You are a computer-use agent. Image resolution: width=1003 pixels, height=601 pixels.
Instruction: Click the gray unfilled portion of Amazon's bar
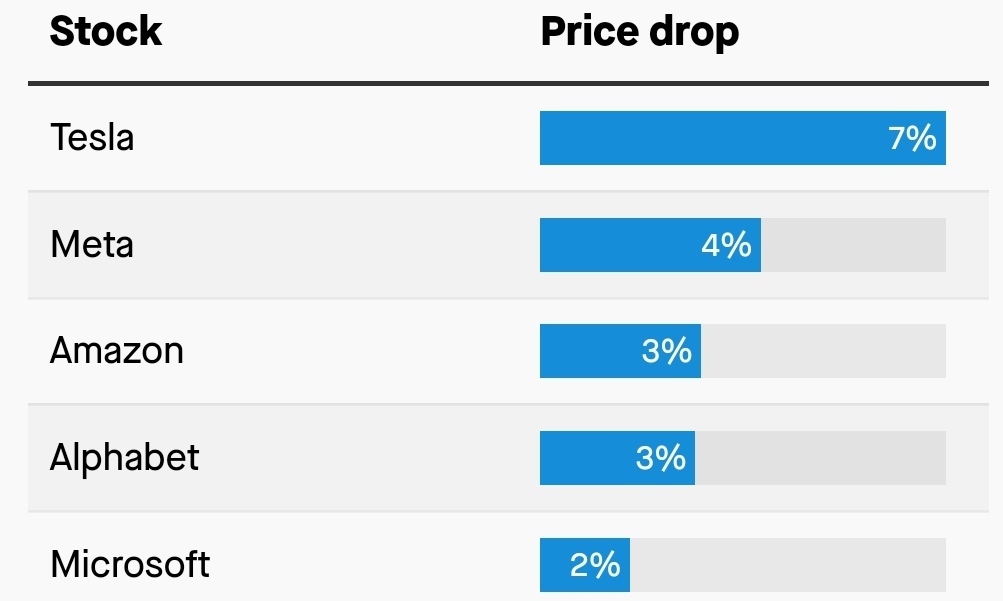coord(823,351)
